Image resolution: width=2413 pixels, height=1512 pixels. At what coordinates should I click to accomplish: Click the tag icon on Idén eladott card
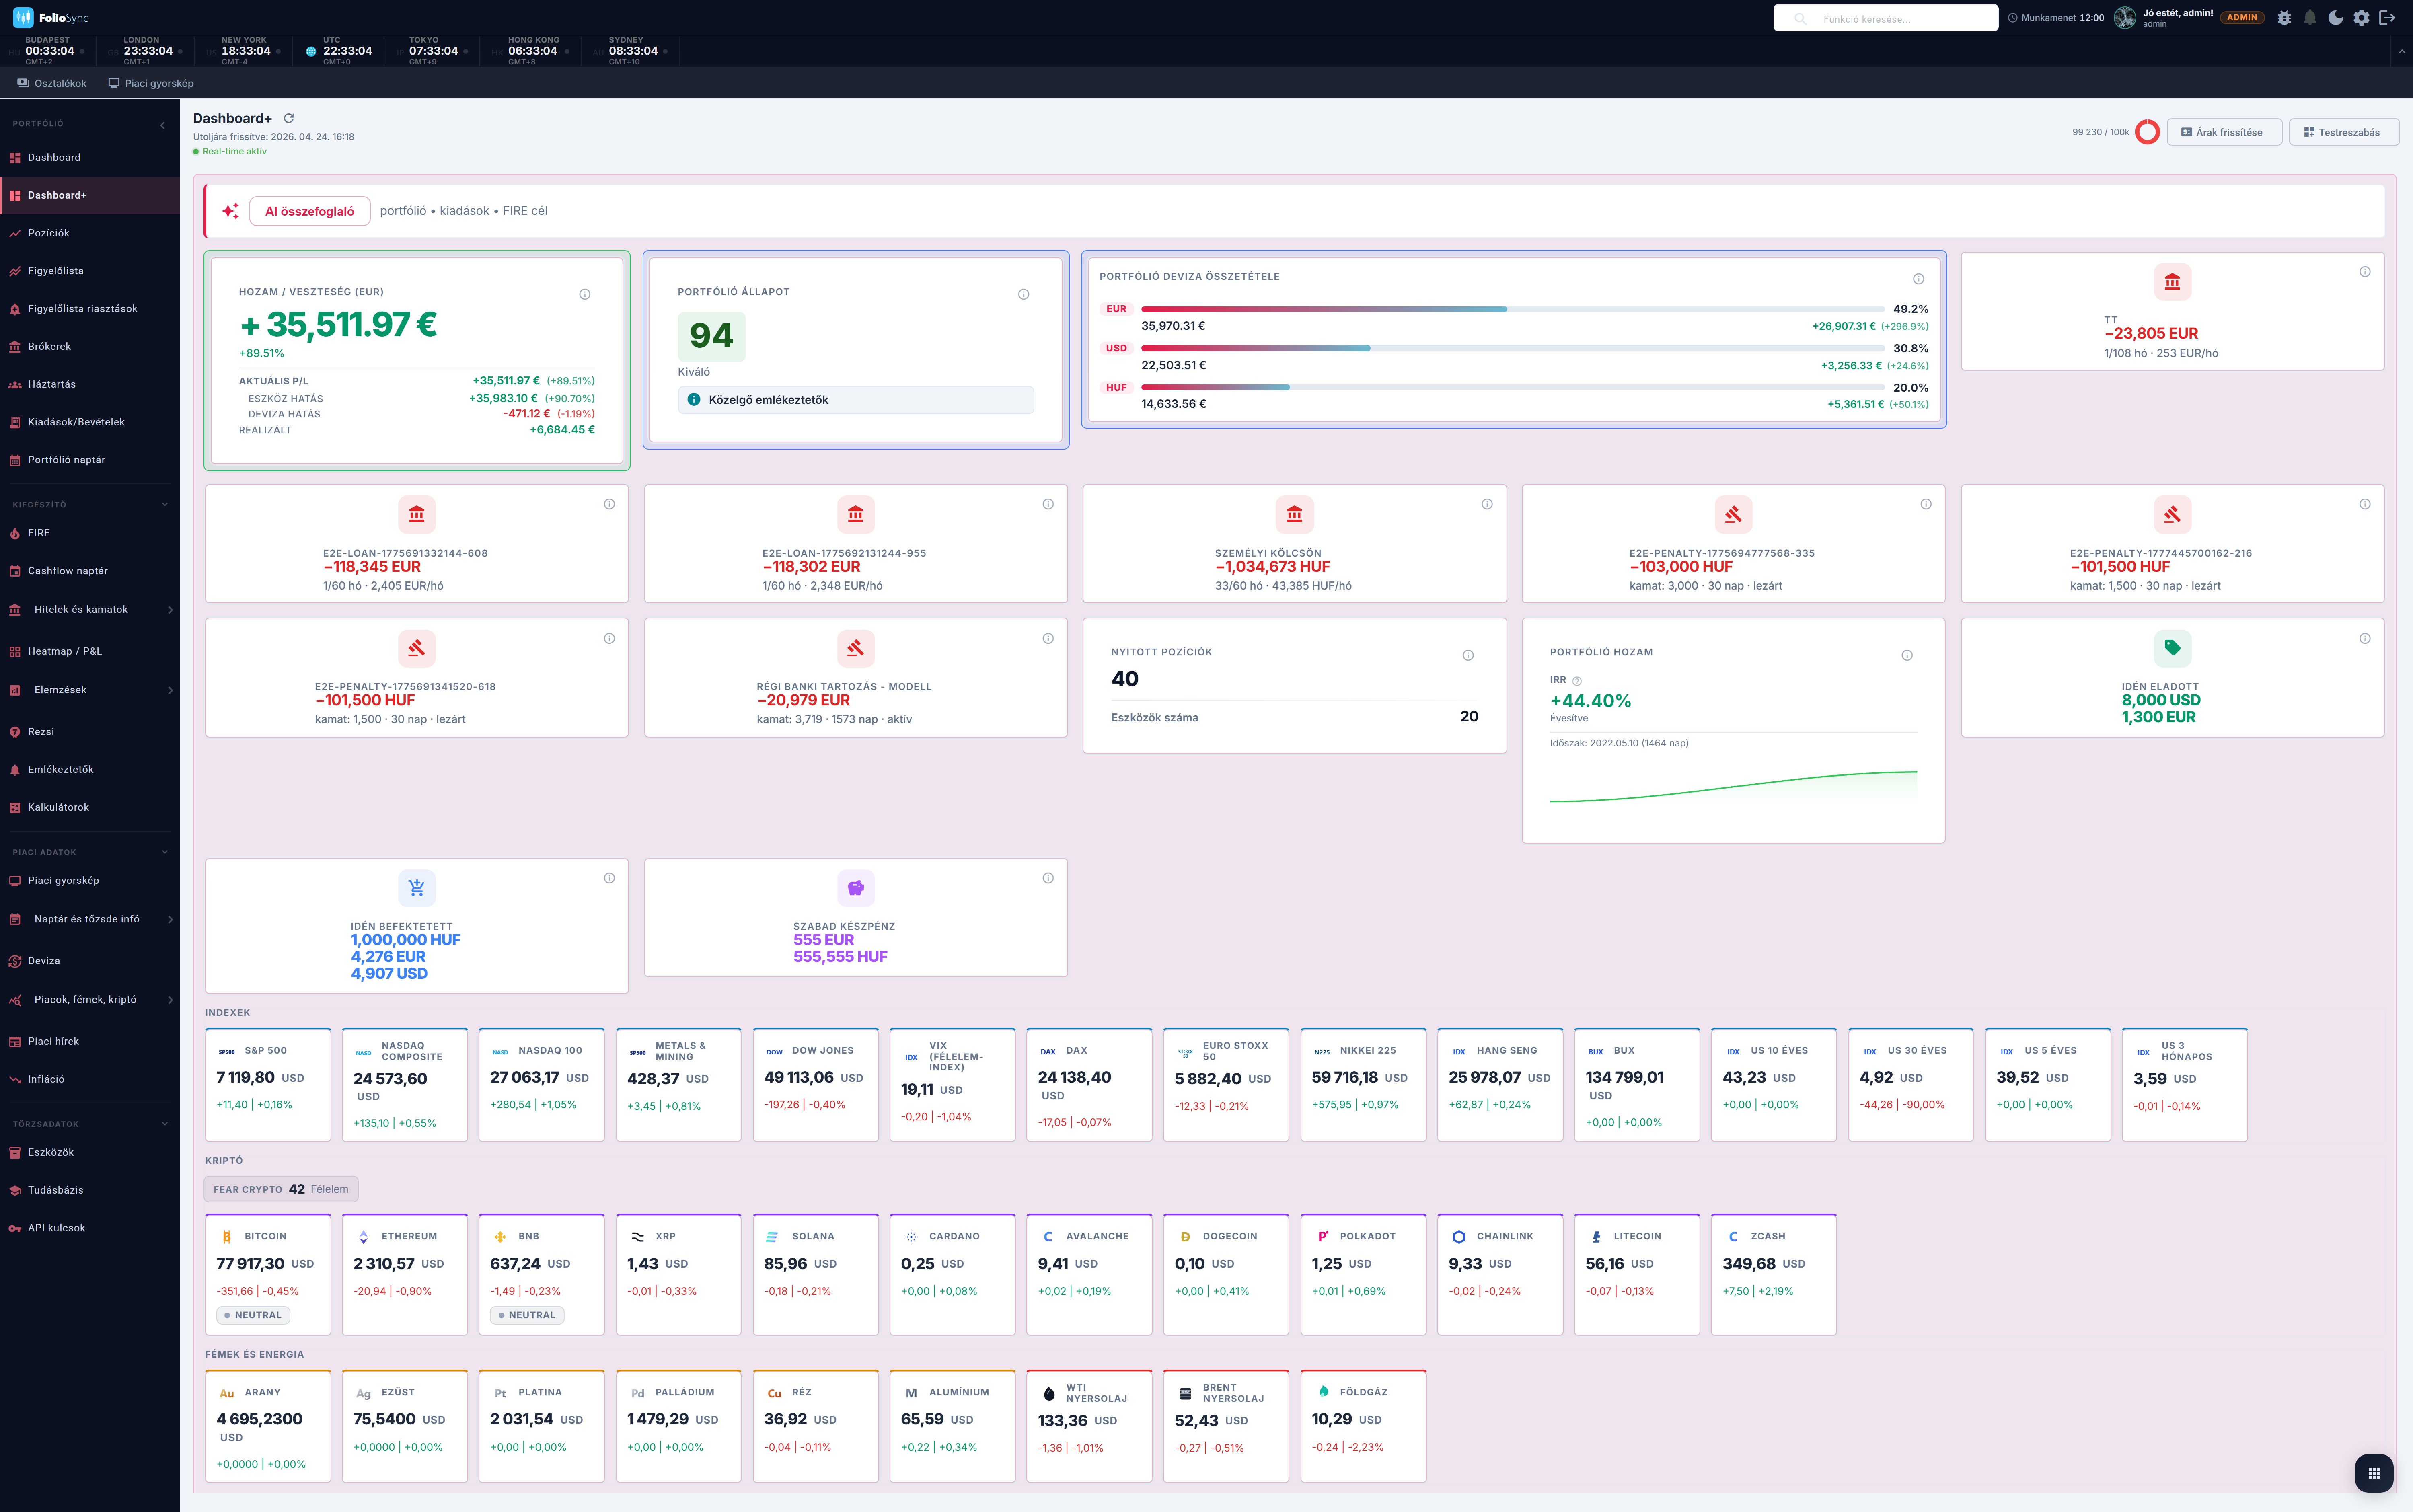point(2172,648)
